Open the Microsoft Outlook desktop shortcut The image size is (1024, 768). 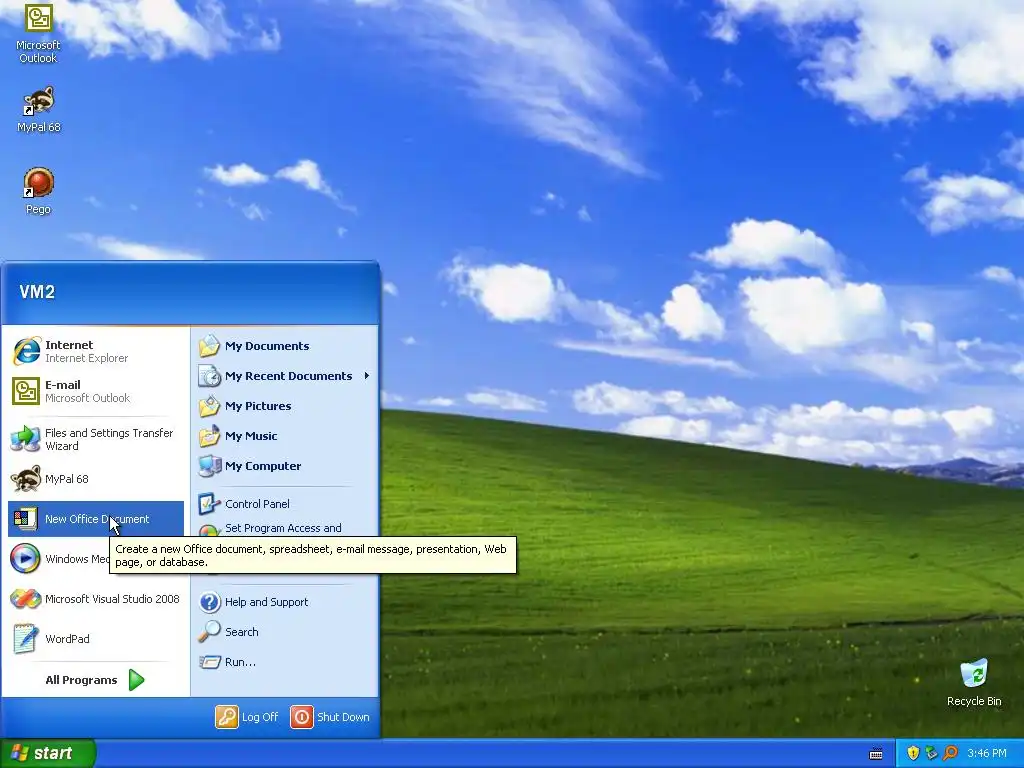38,33
